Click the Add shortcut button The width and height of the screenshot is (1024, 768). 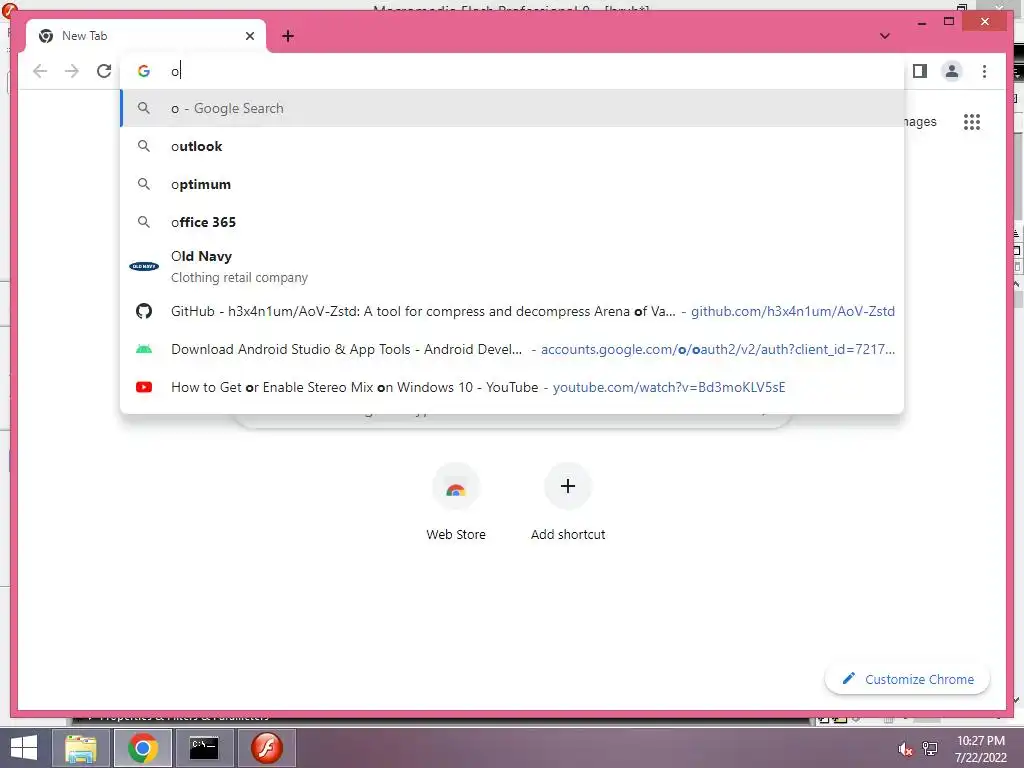(568, 502)
